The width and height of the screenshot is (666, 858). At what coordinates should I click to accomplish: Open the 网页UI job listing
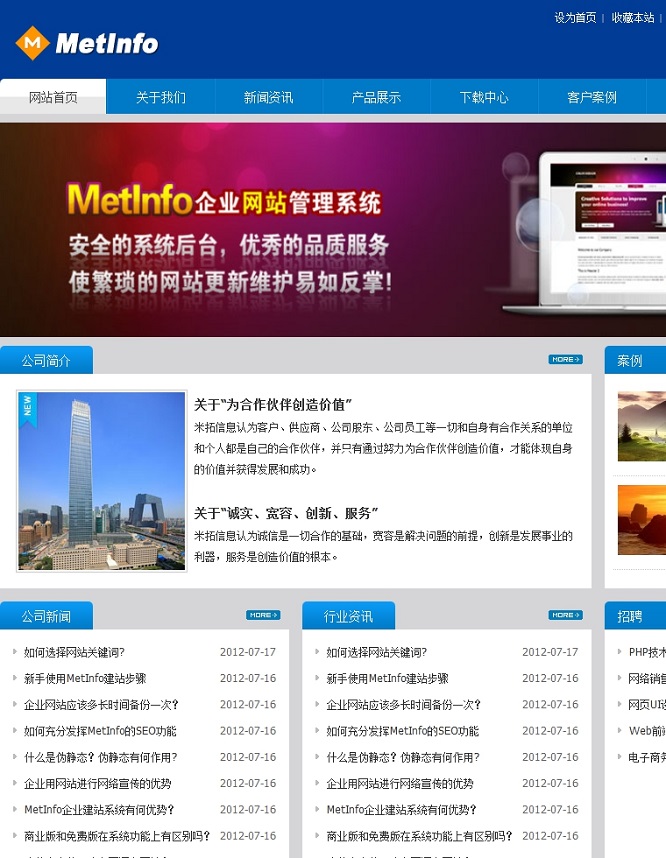coord(647,704)
